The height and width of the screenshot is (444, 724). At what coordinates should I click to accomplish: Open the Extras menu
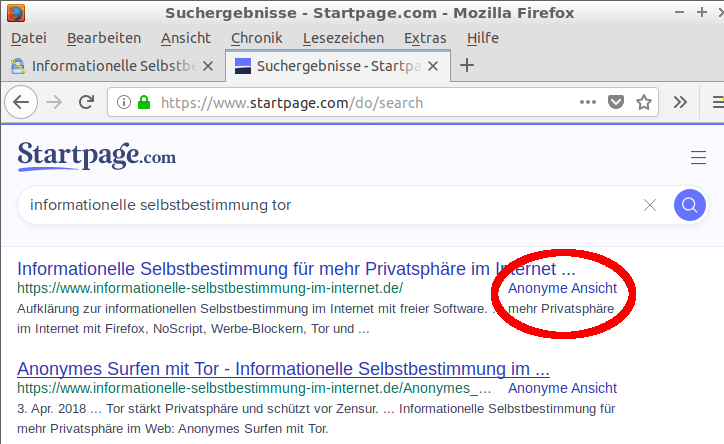[x=425, y=38]
